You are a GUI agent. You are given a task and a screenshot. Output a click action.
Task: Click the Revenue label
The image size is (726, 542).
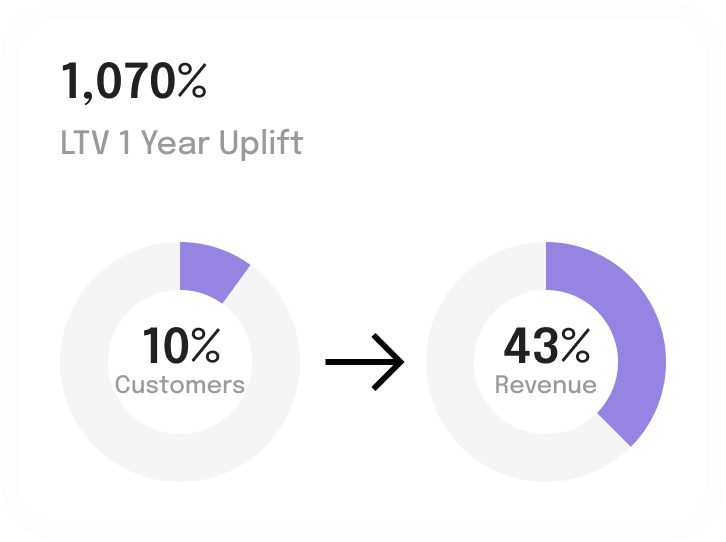(546, 384)
